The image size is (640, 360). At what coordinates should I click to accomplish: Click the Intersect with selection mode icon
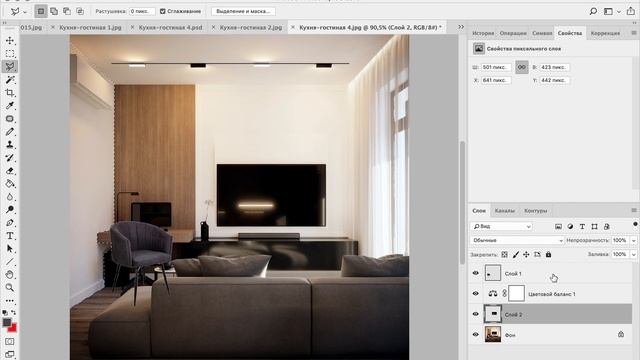point(80,11)
